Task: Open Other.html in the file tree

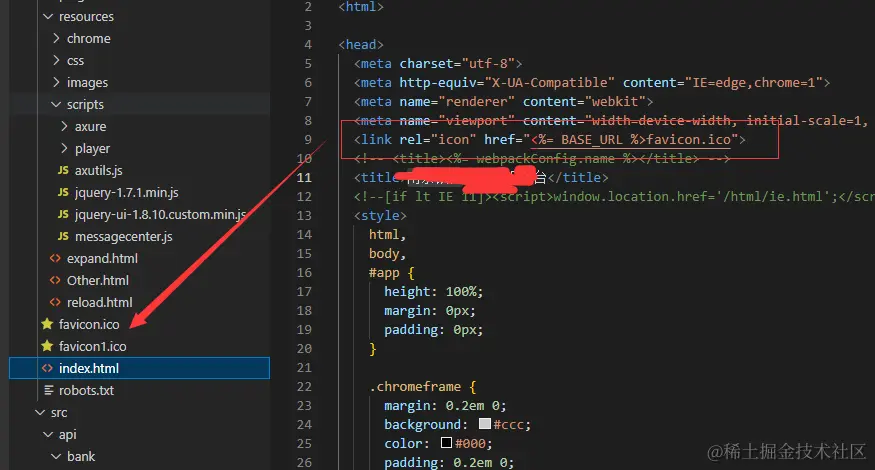Action: [98, 280]
